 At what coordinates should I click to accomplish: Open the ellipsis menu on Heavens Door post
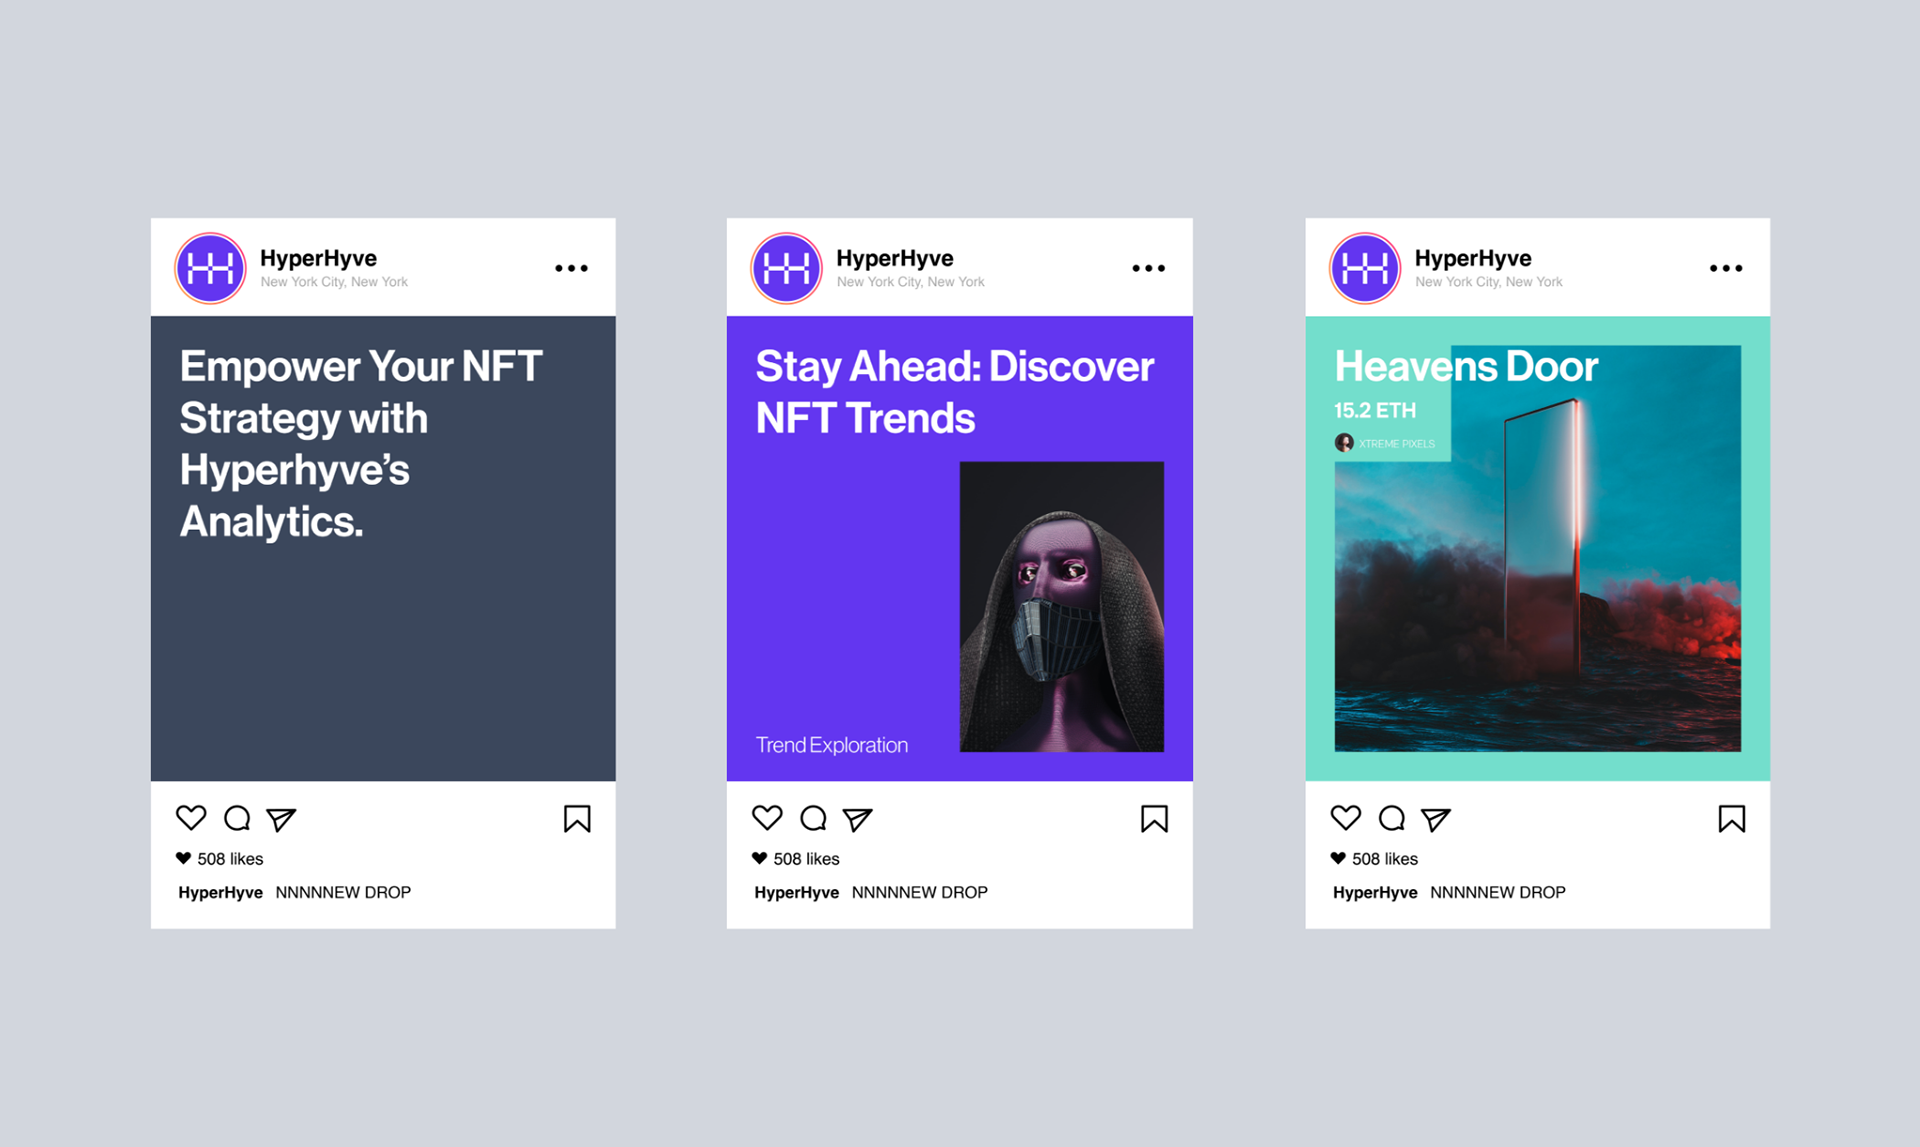pyautogui.click(x=1726, y=268)
